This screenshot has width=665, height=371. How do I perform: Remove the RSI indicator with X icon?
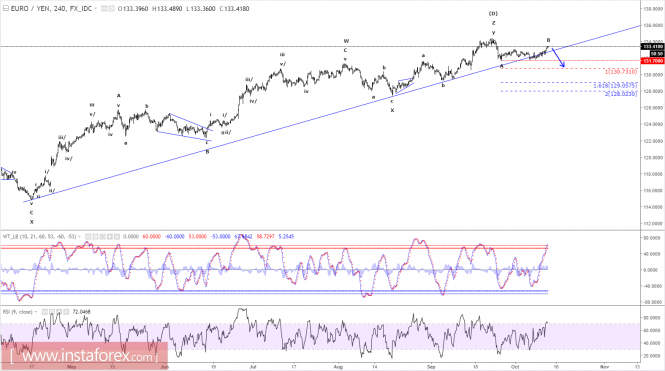pos(66,312)
